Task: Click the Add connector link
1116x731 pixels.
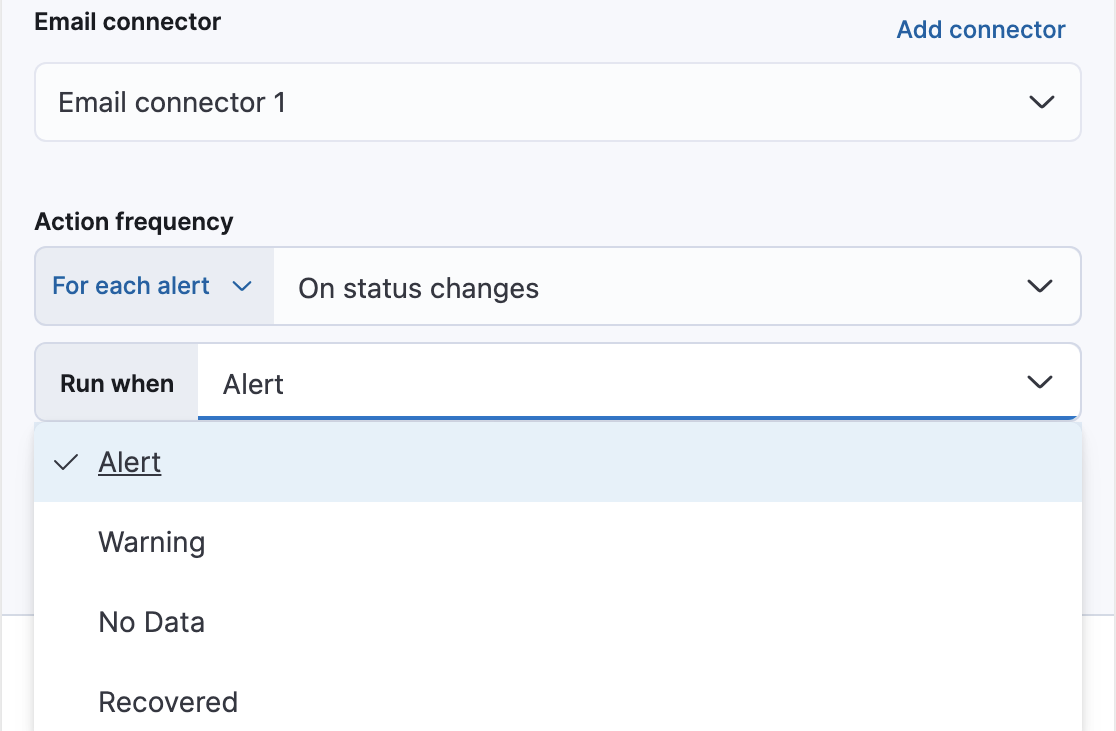Action: 980,29
